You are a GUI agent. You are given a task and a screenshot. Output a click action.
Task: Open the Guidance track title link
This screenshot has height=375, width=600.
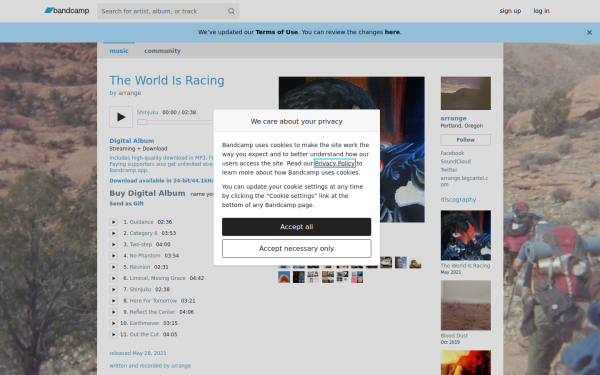[x=142, y=222]
